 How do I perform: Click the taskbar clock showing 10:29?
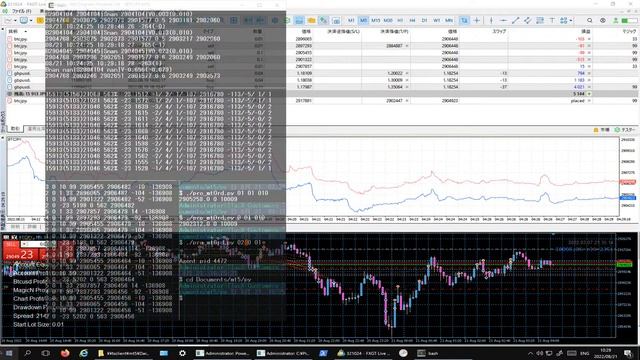tap(605, 353)
